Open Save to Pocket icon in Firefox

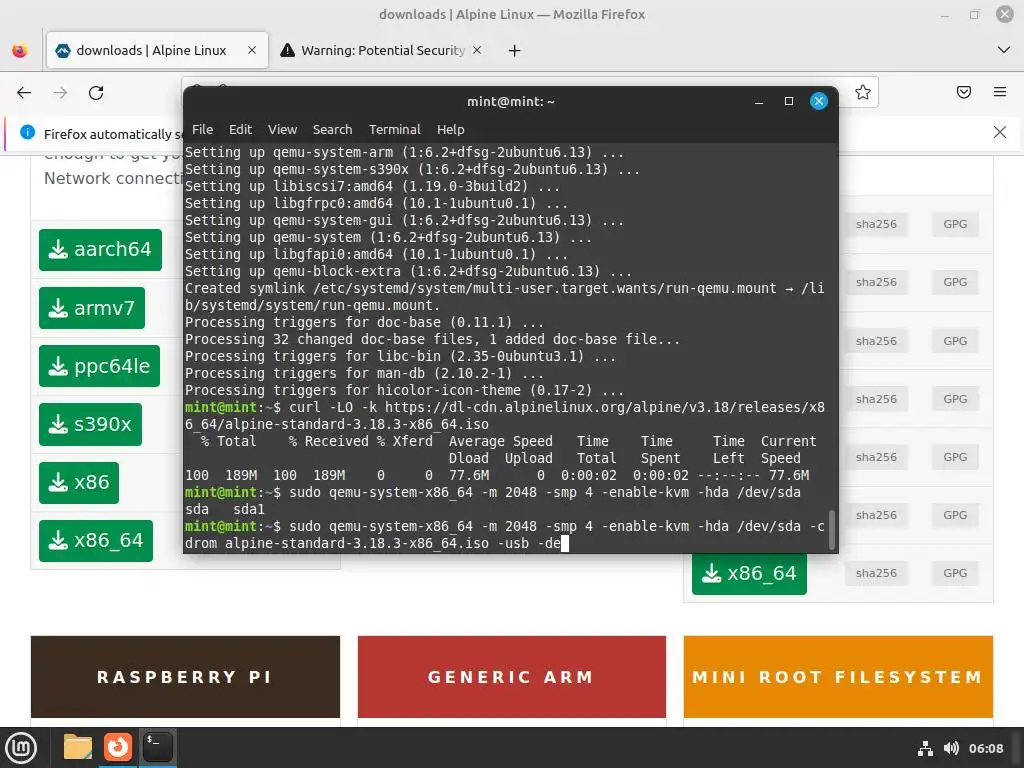point(964,92)
